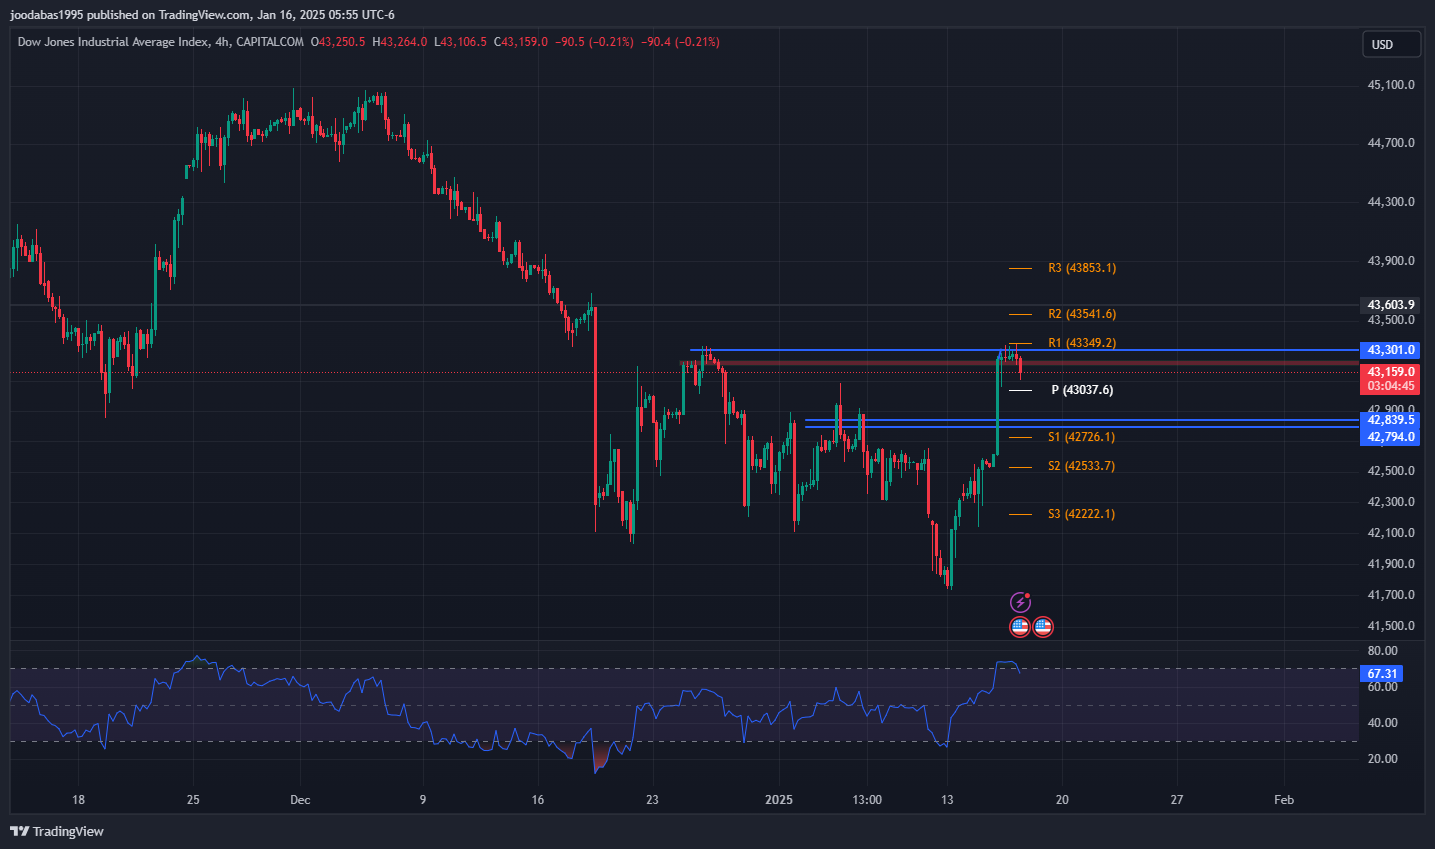Select the S3 (42222.1) support label

[x=1081, y=514]
